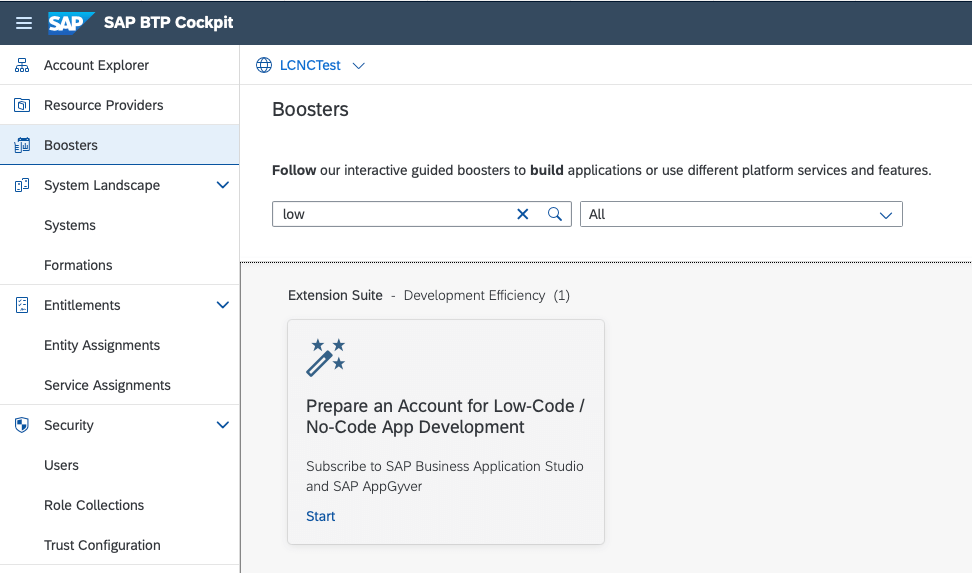972x573 pixels.
Task: Open the Prepare an Account booster title
Action: pyautogui.click(x=445, y=416)
